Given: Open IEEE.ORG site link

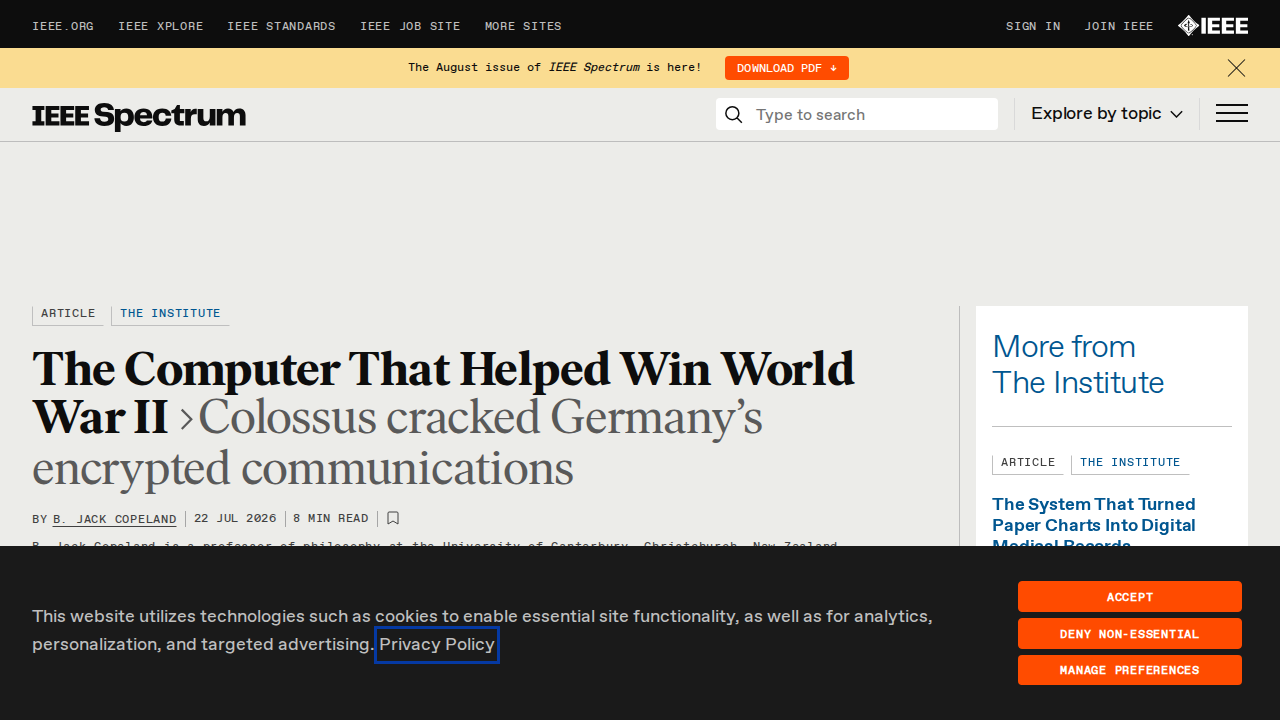Looking at the screenshot, I should point(63,27).
